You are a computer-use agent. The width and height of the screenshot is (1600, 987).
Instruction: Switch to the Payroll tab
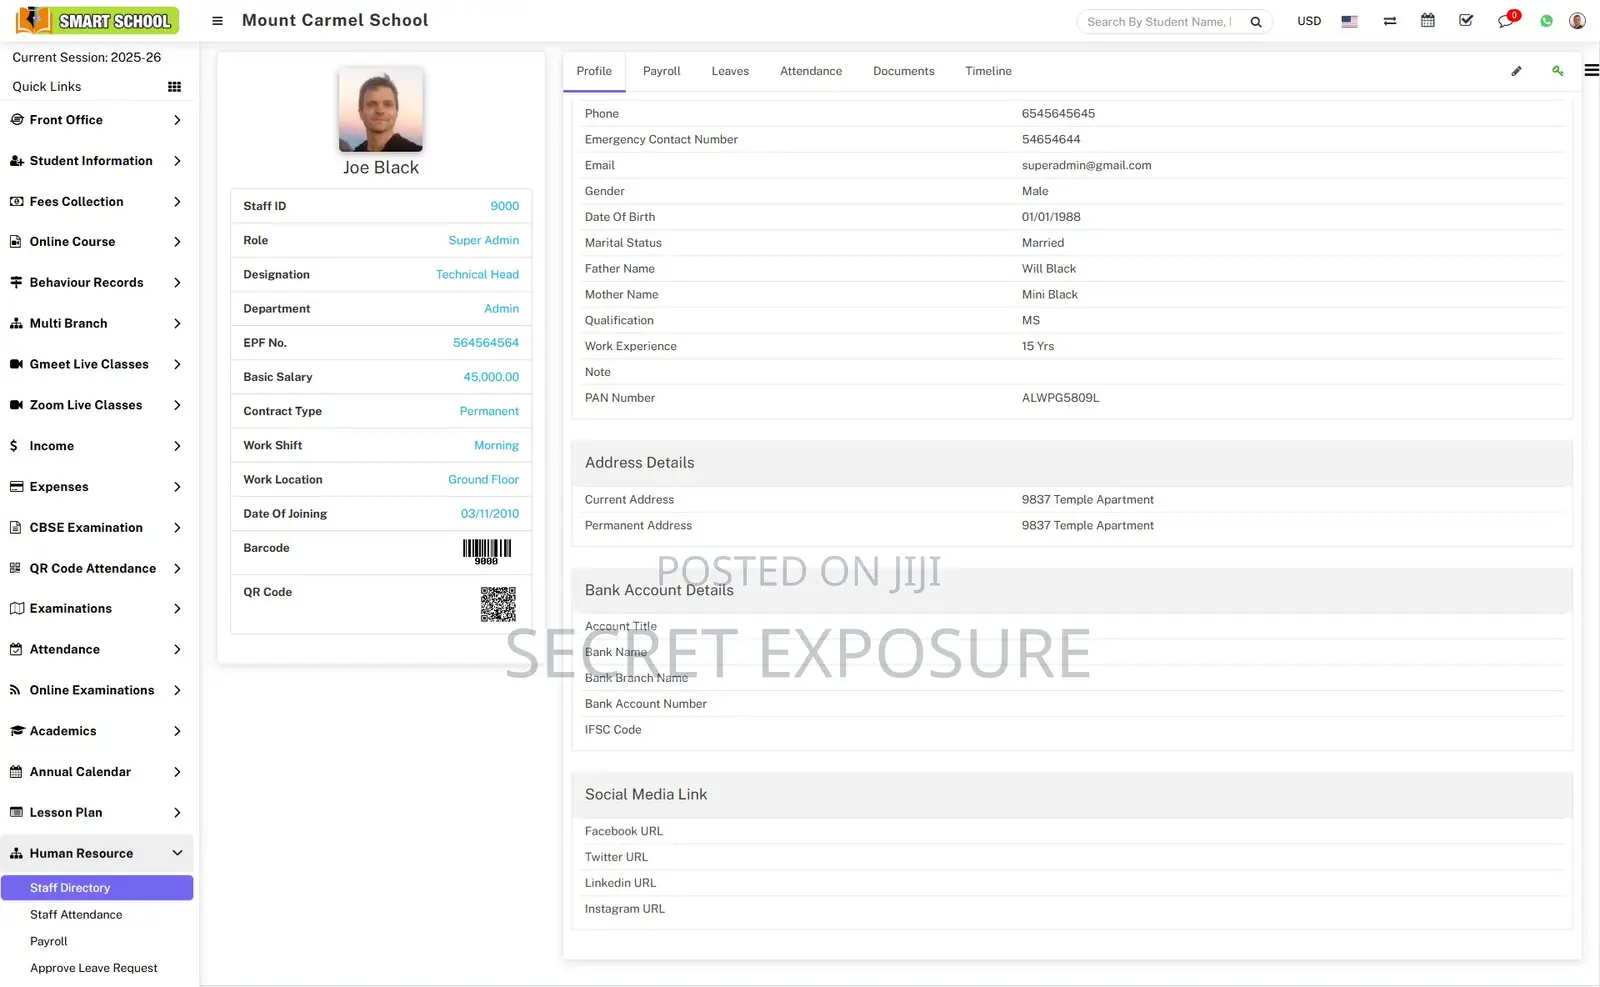[x=661, y=71]
